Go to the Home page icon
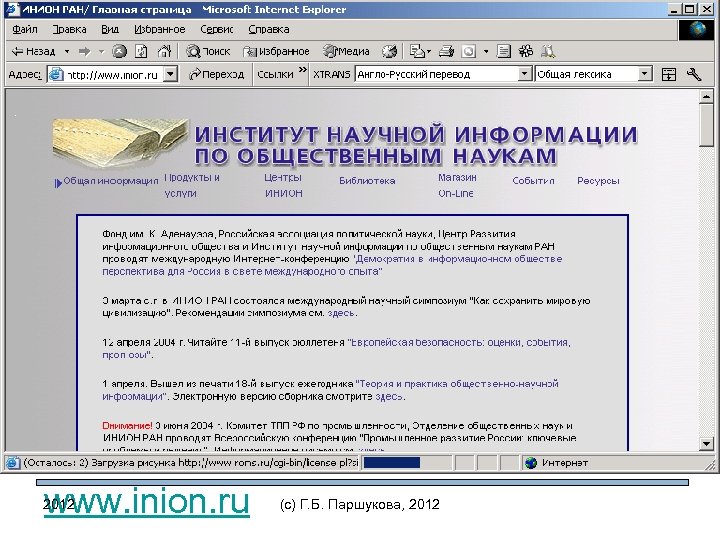The height and width of the screenshot is (540, 720). (x=164, y=51)
